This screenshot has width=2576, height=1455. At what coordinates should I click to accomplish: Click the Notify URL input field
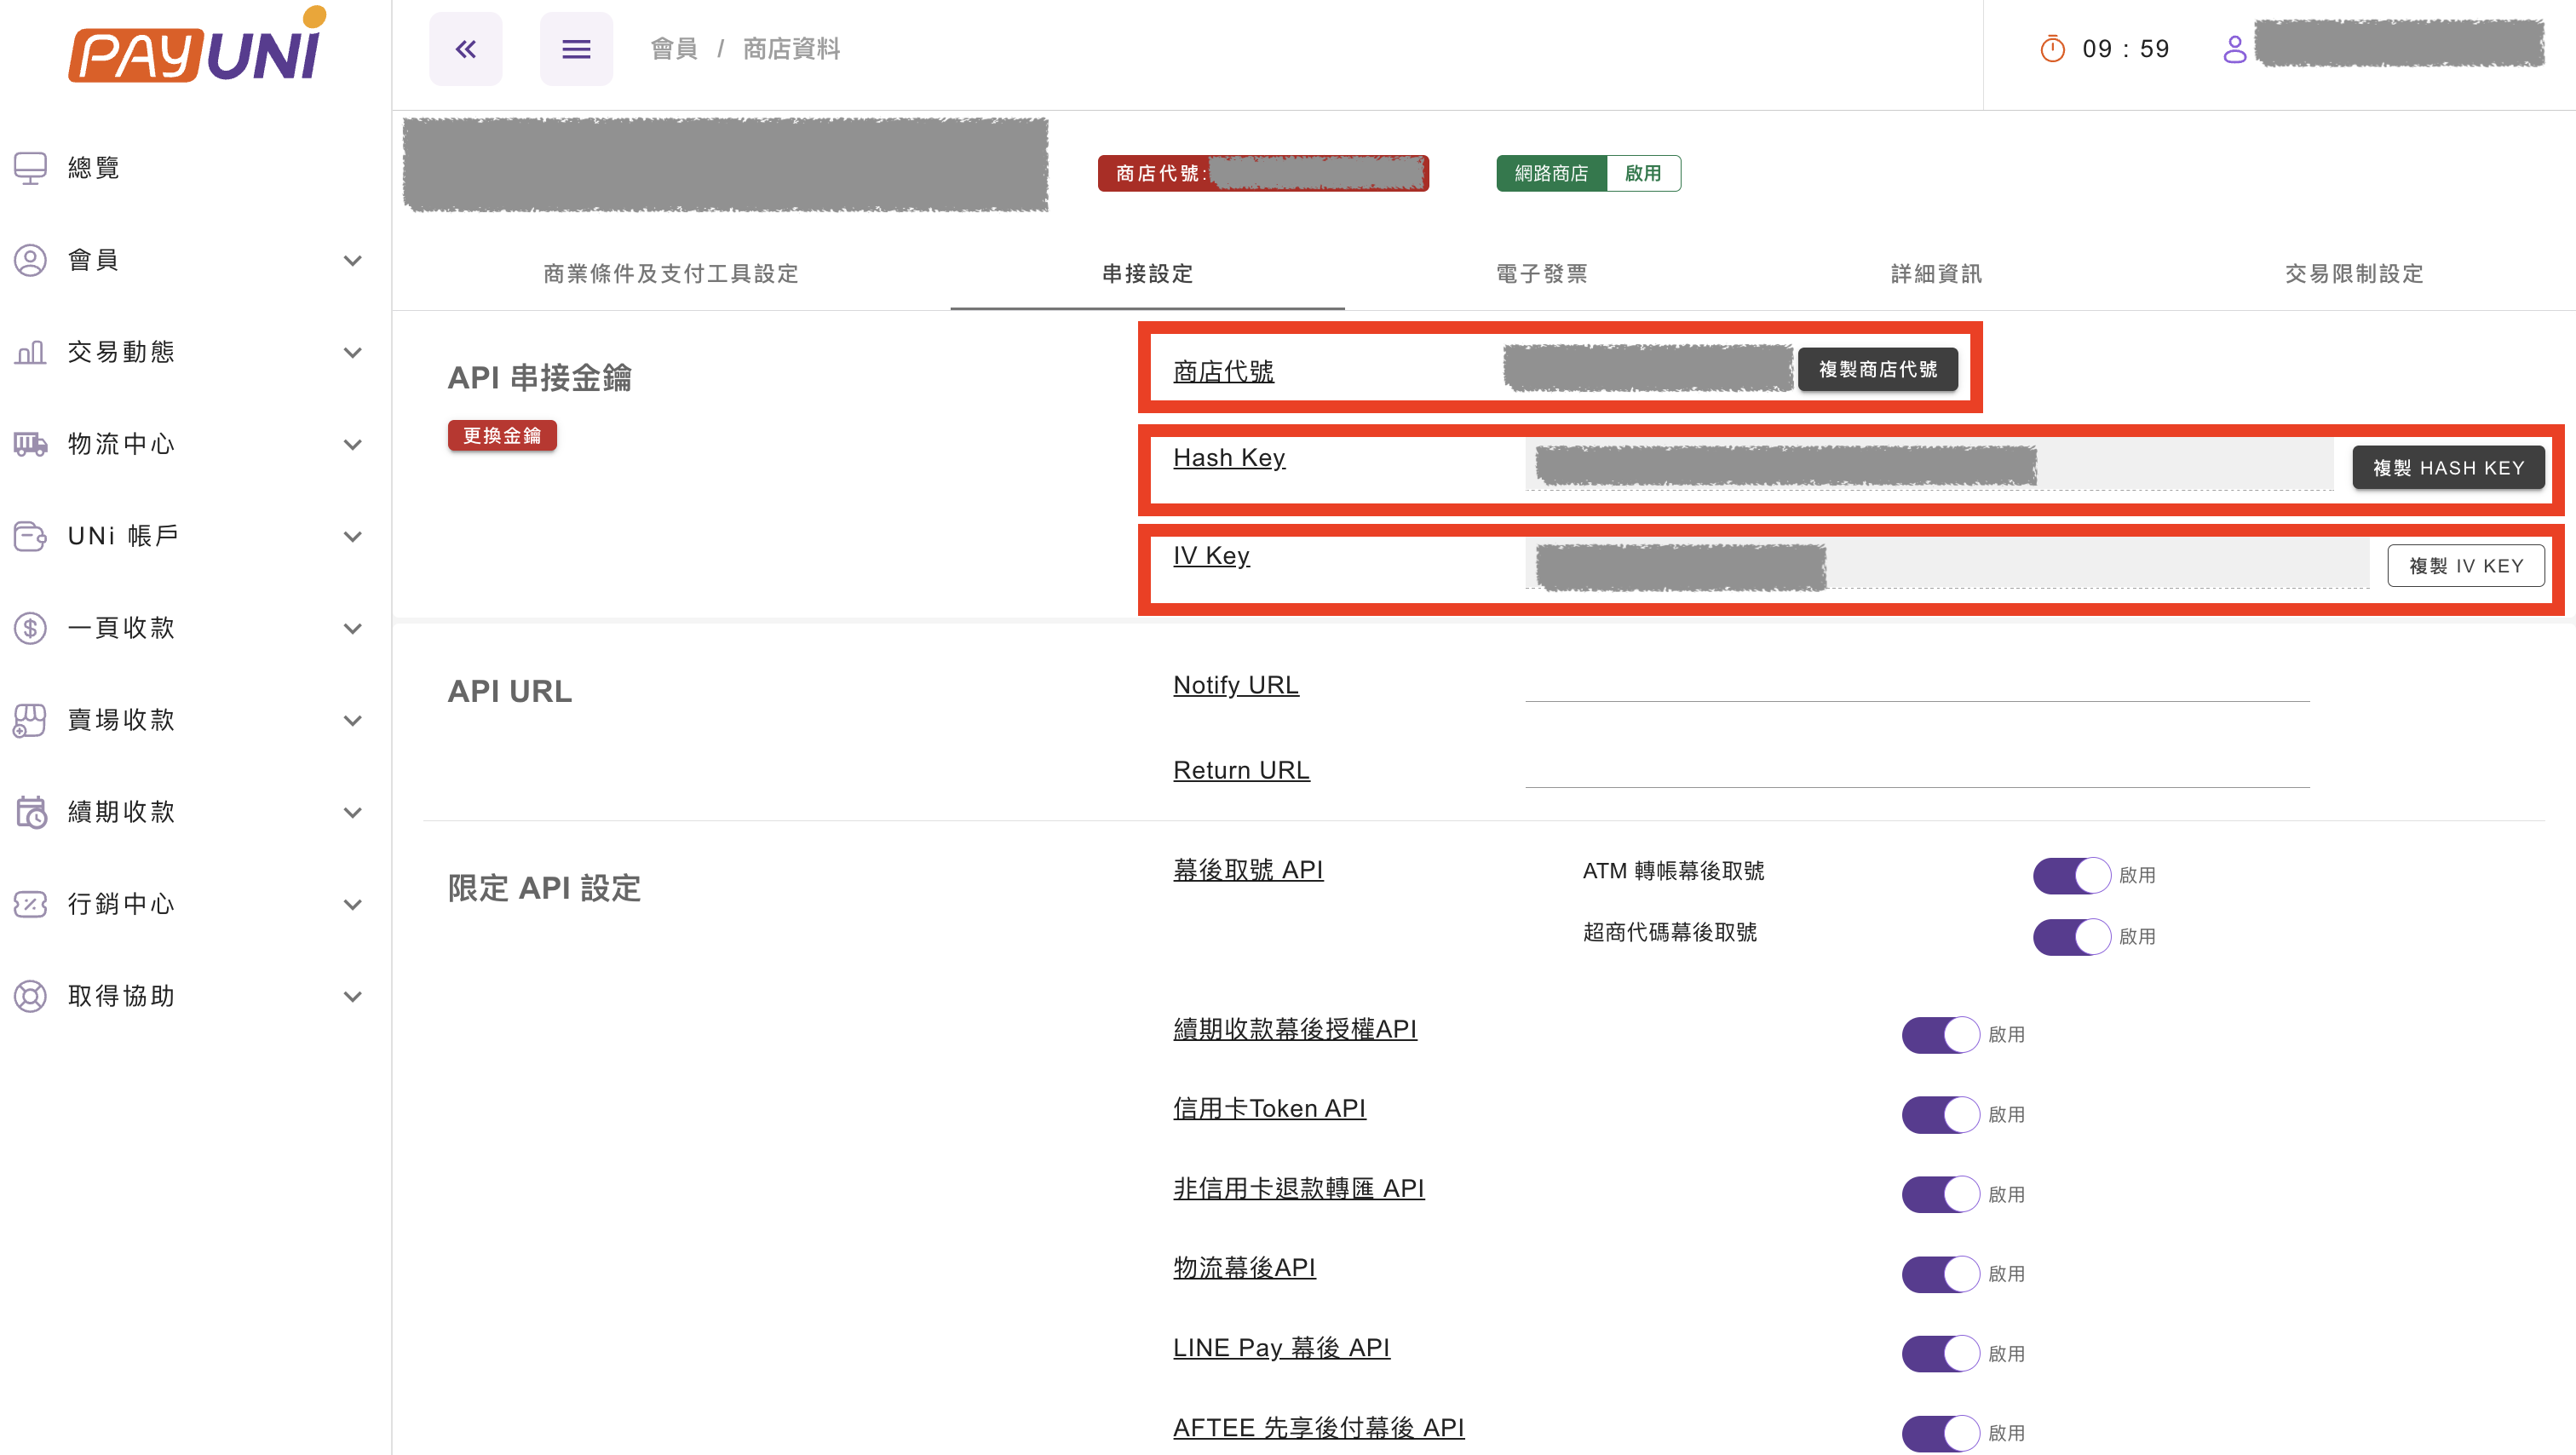click(x=1916, y=684)
